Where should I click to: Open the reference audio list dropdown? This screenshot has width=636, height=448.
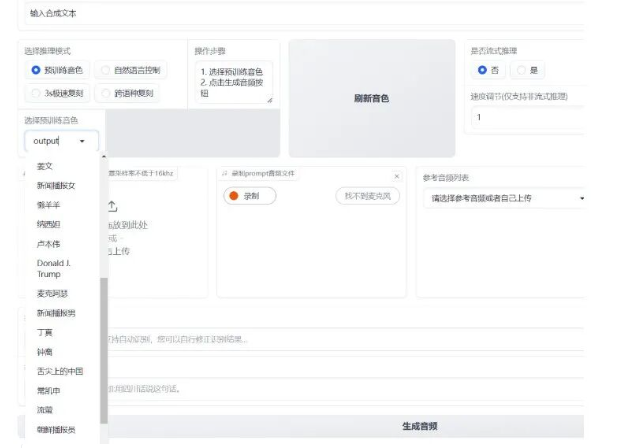click(582, 198)
